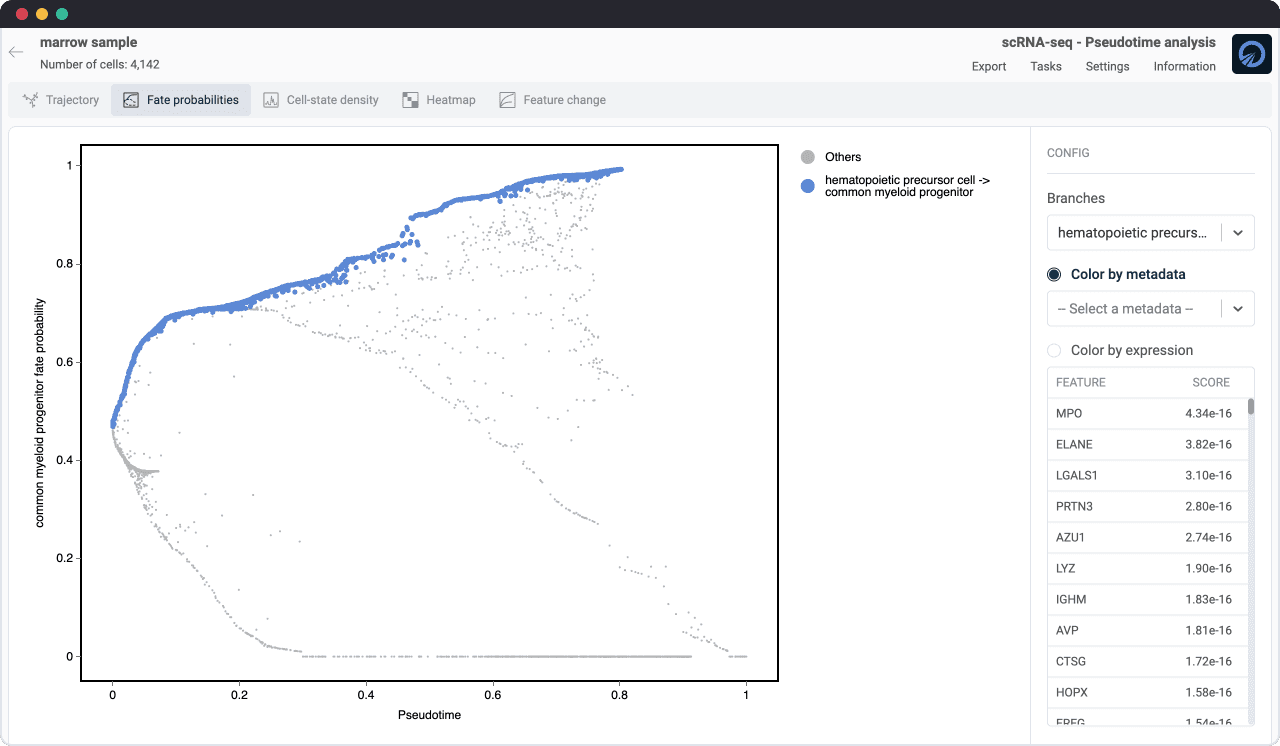Click the Fate probabilities chart icon
Viewport: 1280px width, 746px height.
tap(130, 100)
